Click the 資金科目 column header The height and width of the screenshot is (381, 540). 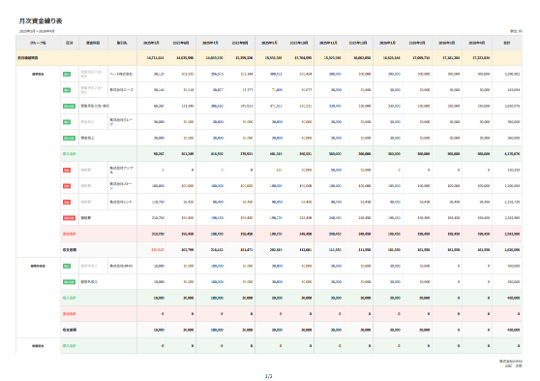click(93, 43)
